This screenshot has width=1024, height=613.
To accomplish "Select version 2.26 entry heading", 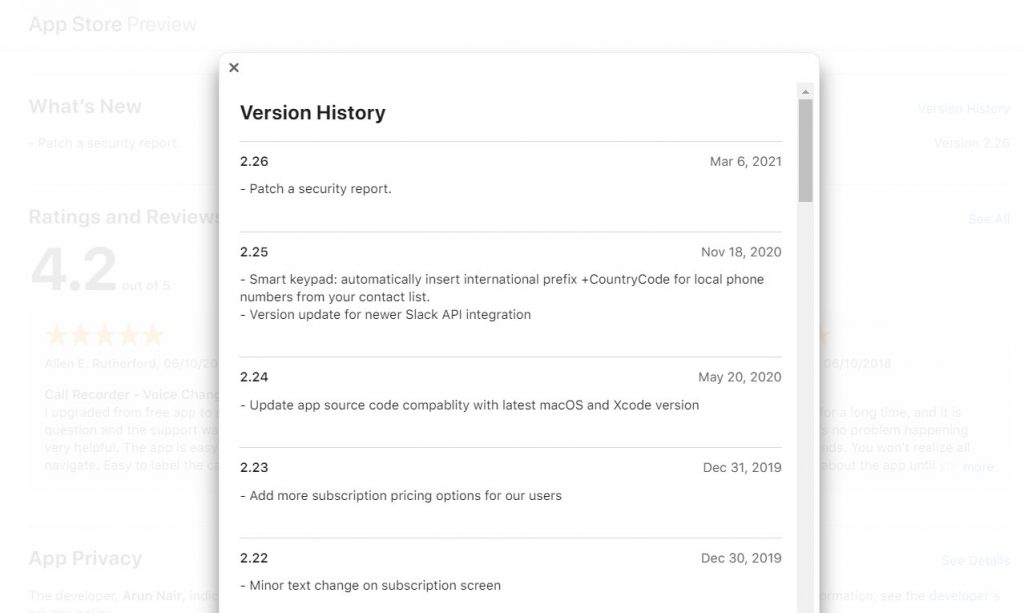I will (x=254, y=161).
